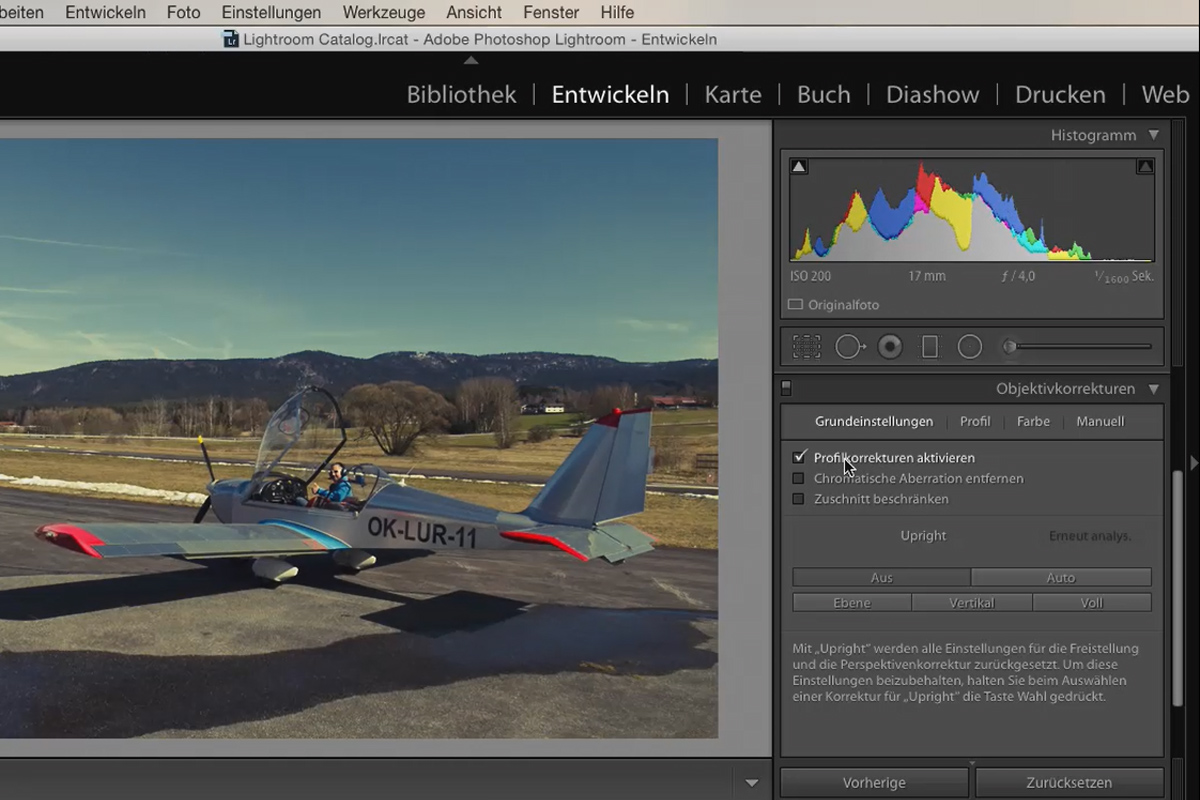Click Upright Auto button

tap(1061, 577)
